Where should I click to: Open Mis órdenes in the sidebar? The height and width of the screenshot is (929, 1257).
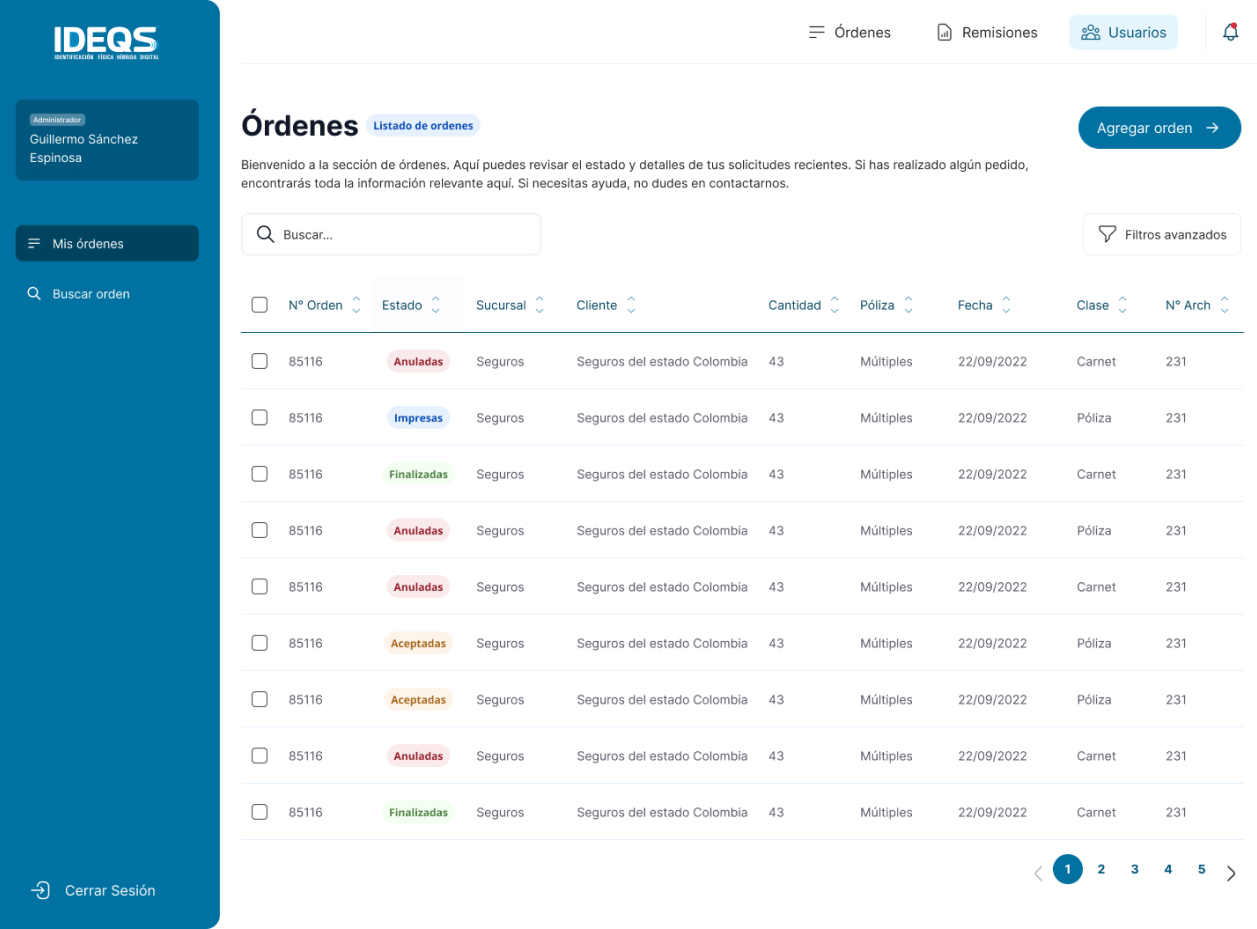tap(88, 243)
